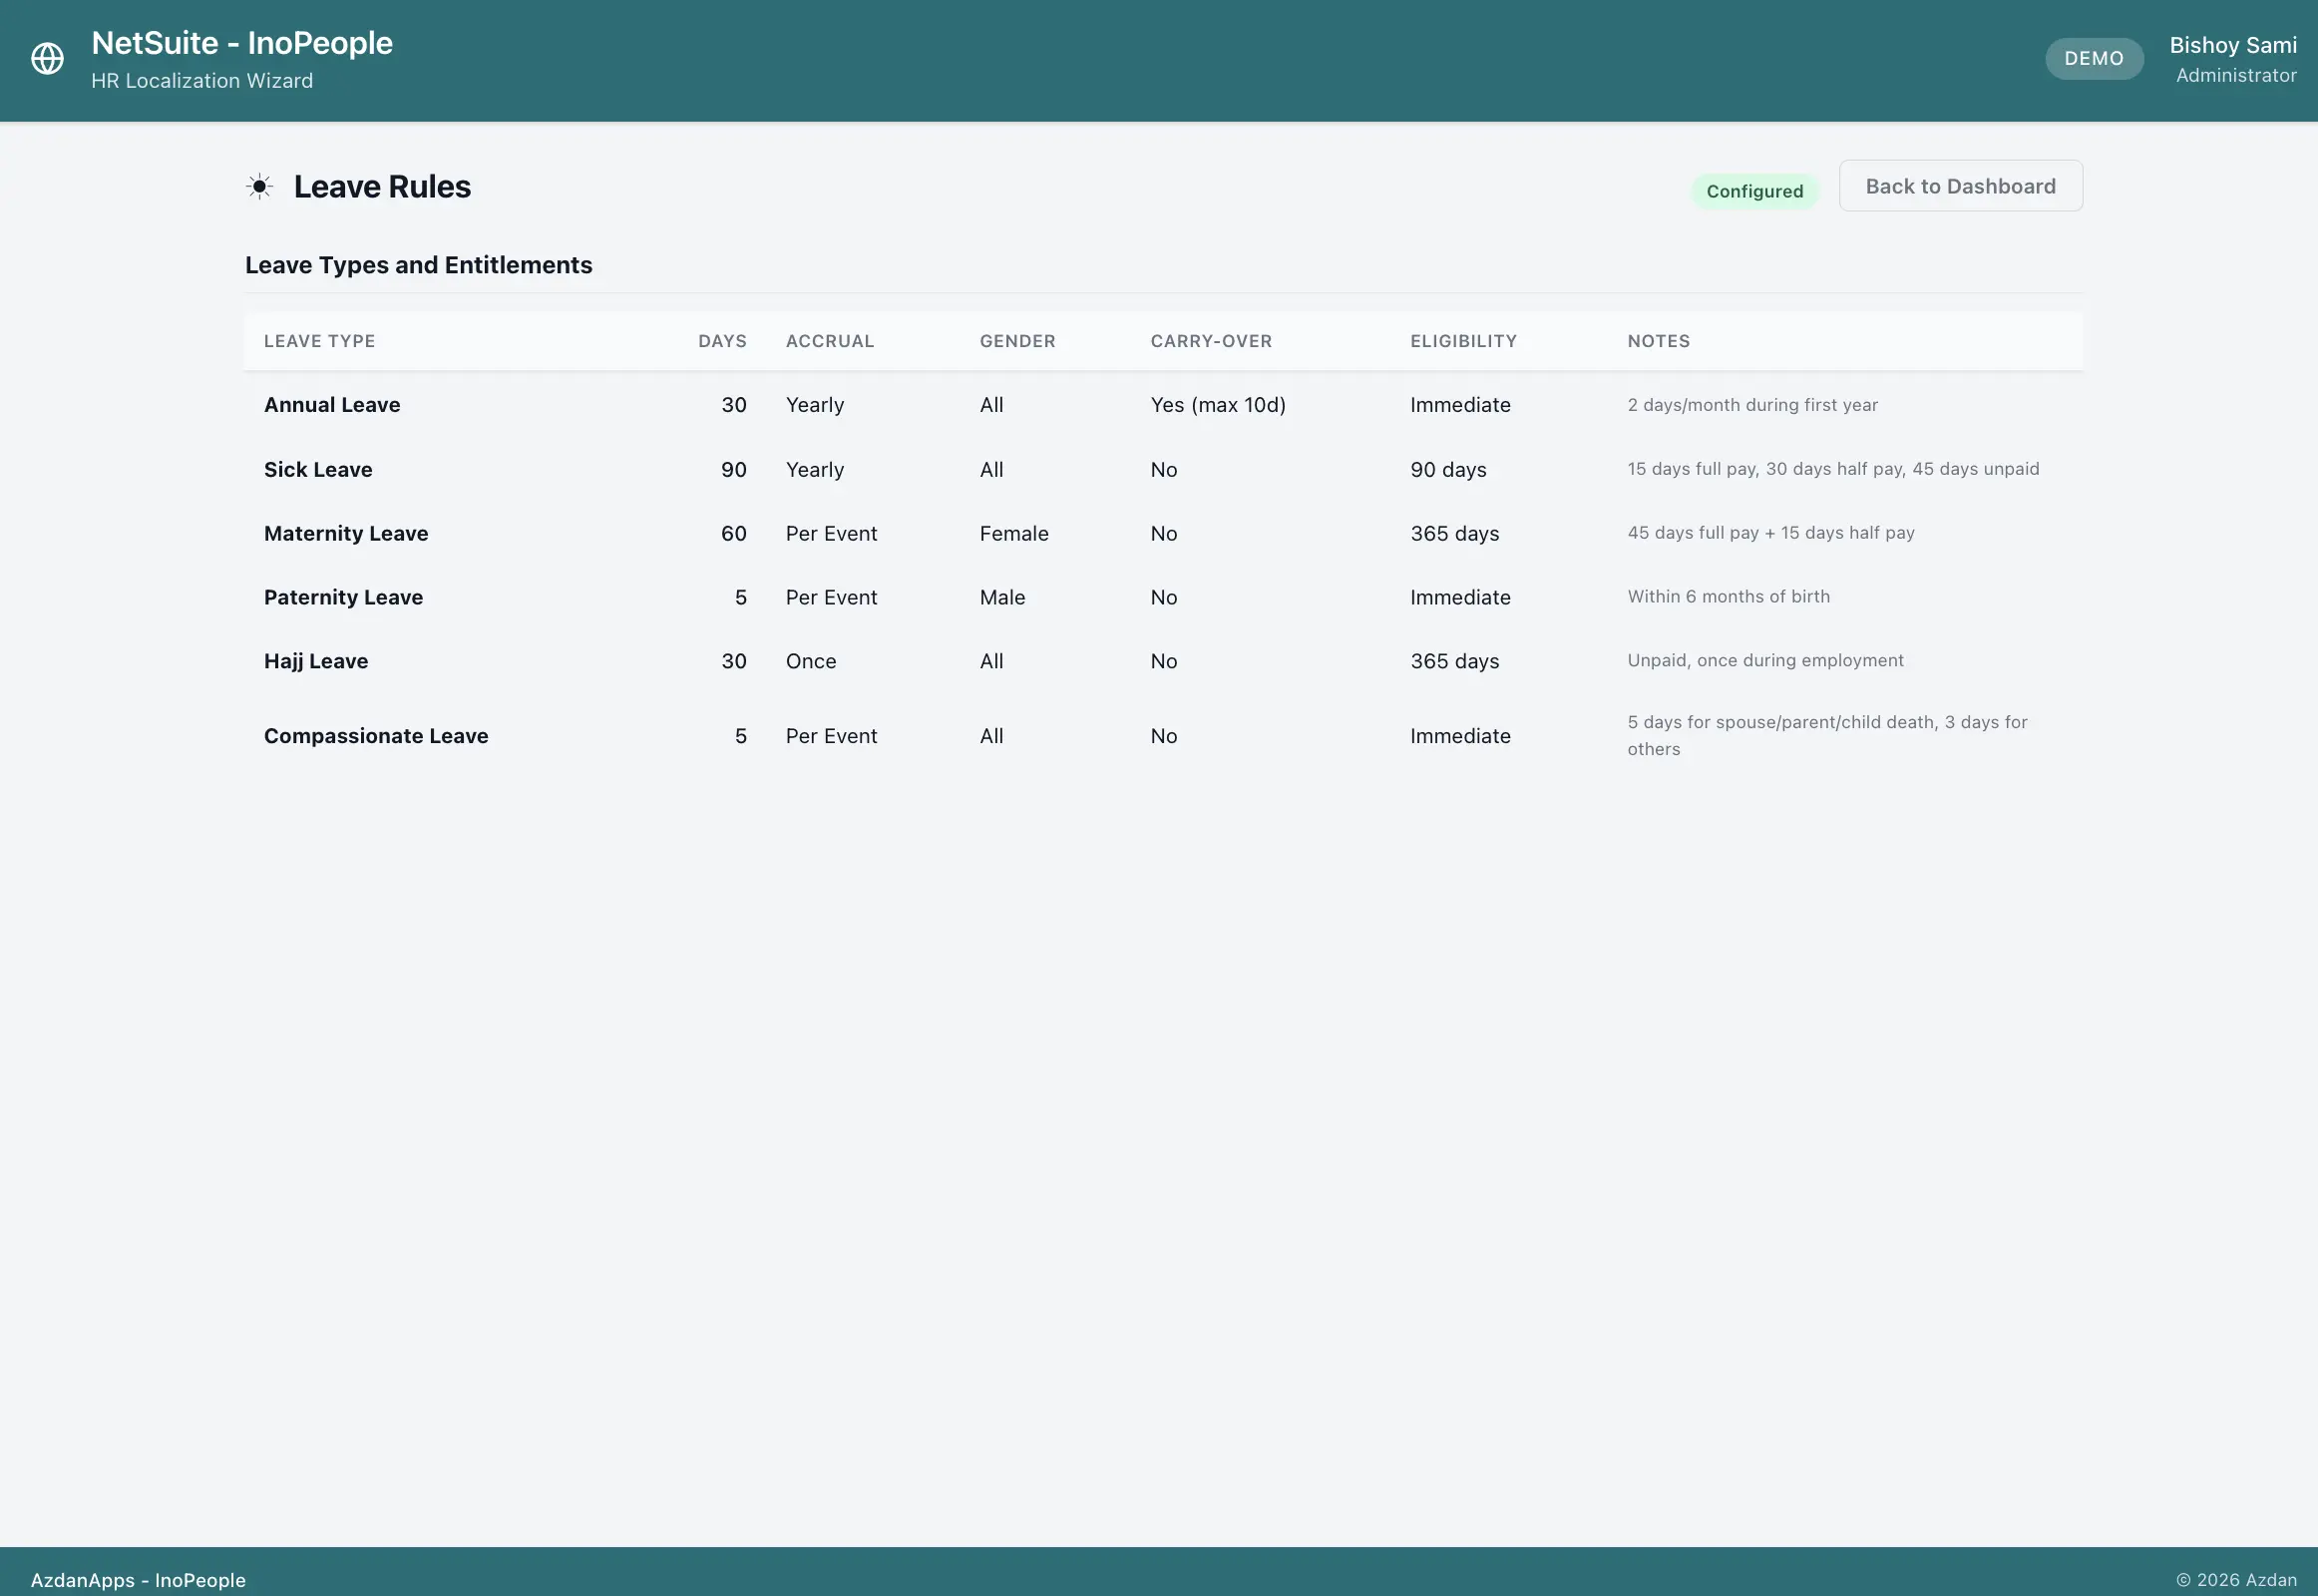Select the Hajj Leave row name
The width and height of the screenshot is (2318, 1596).
(316, 661)
